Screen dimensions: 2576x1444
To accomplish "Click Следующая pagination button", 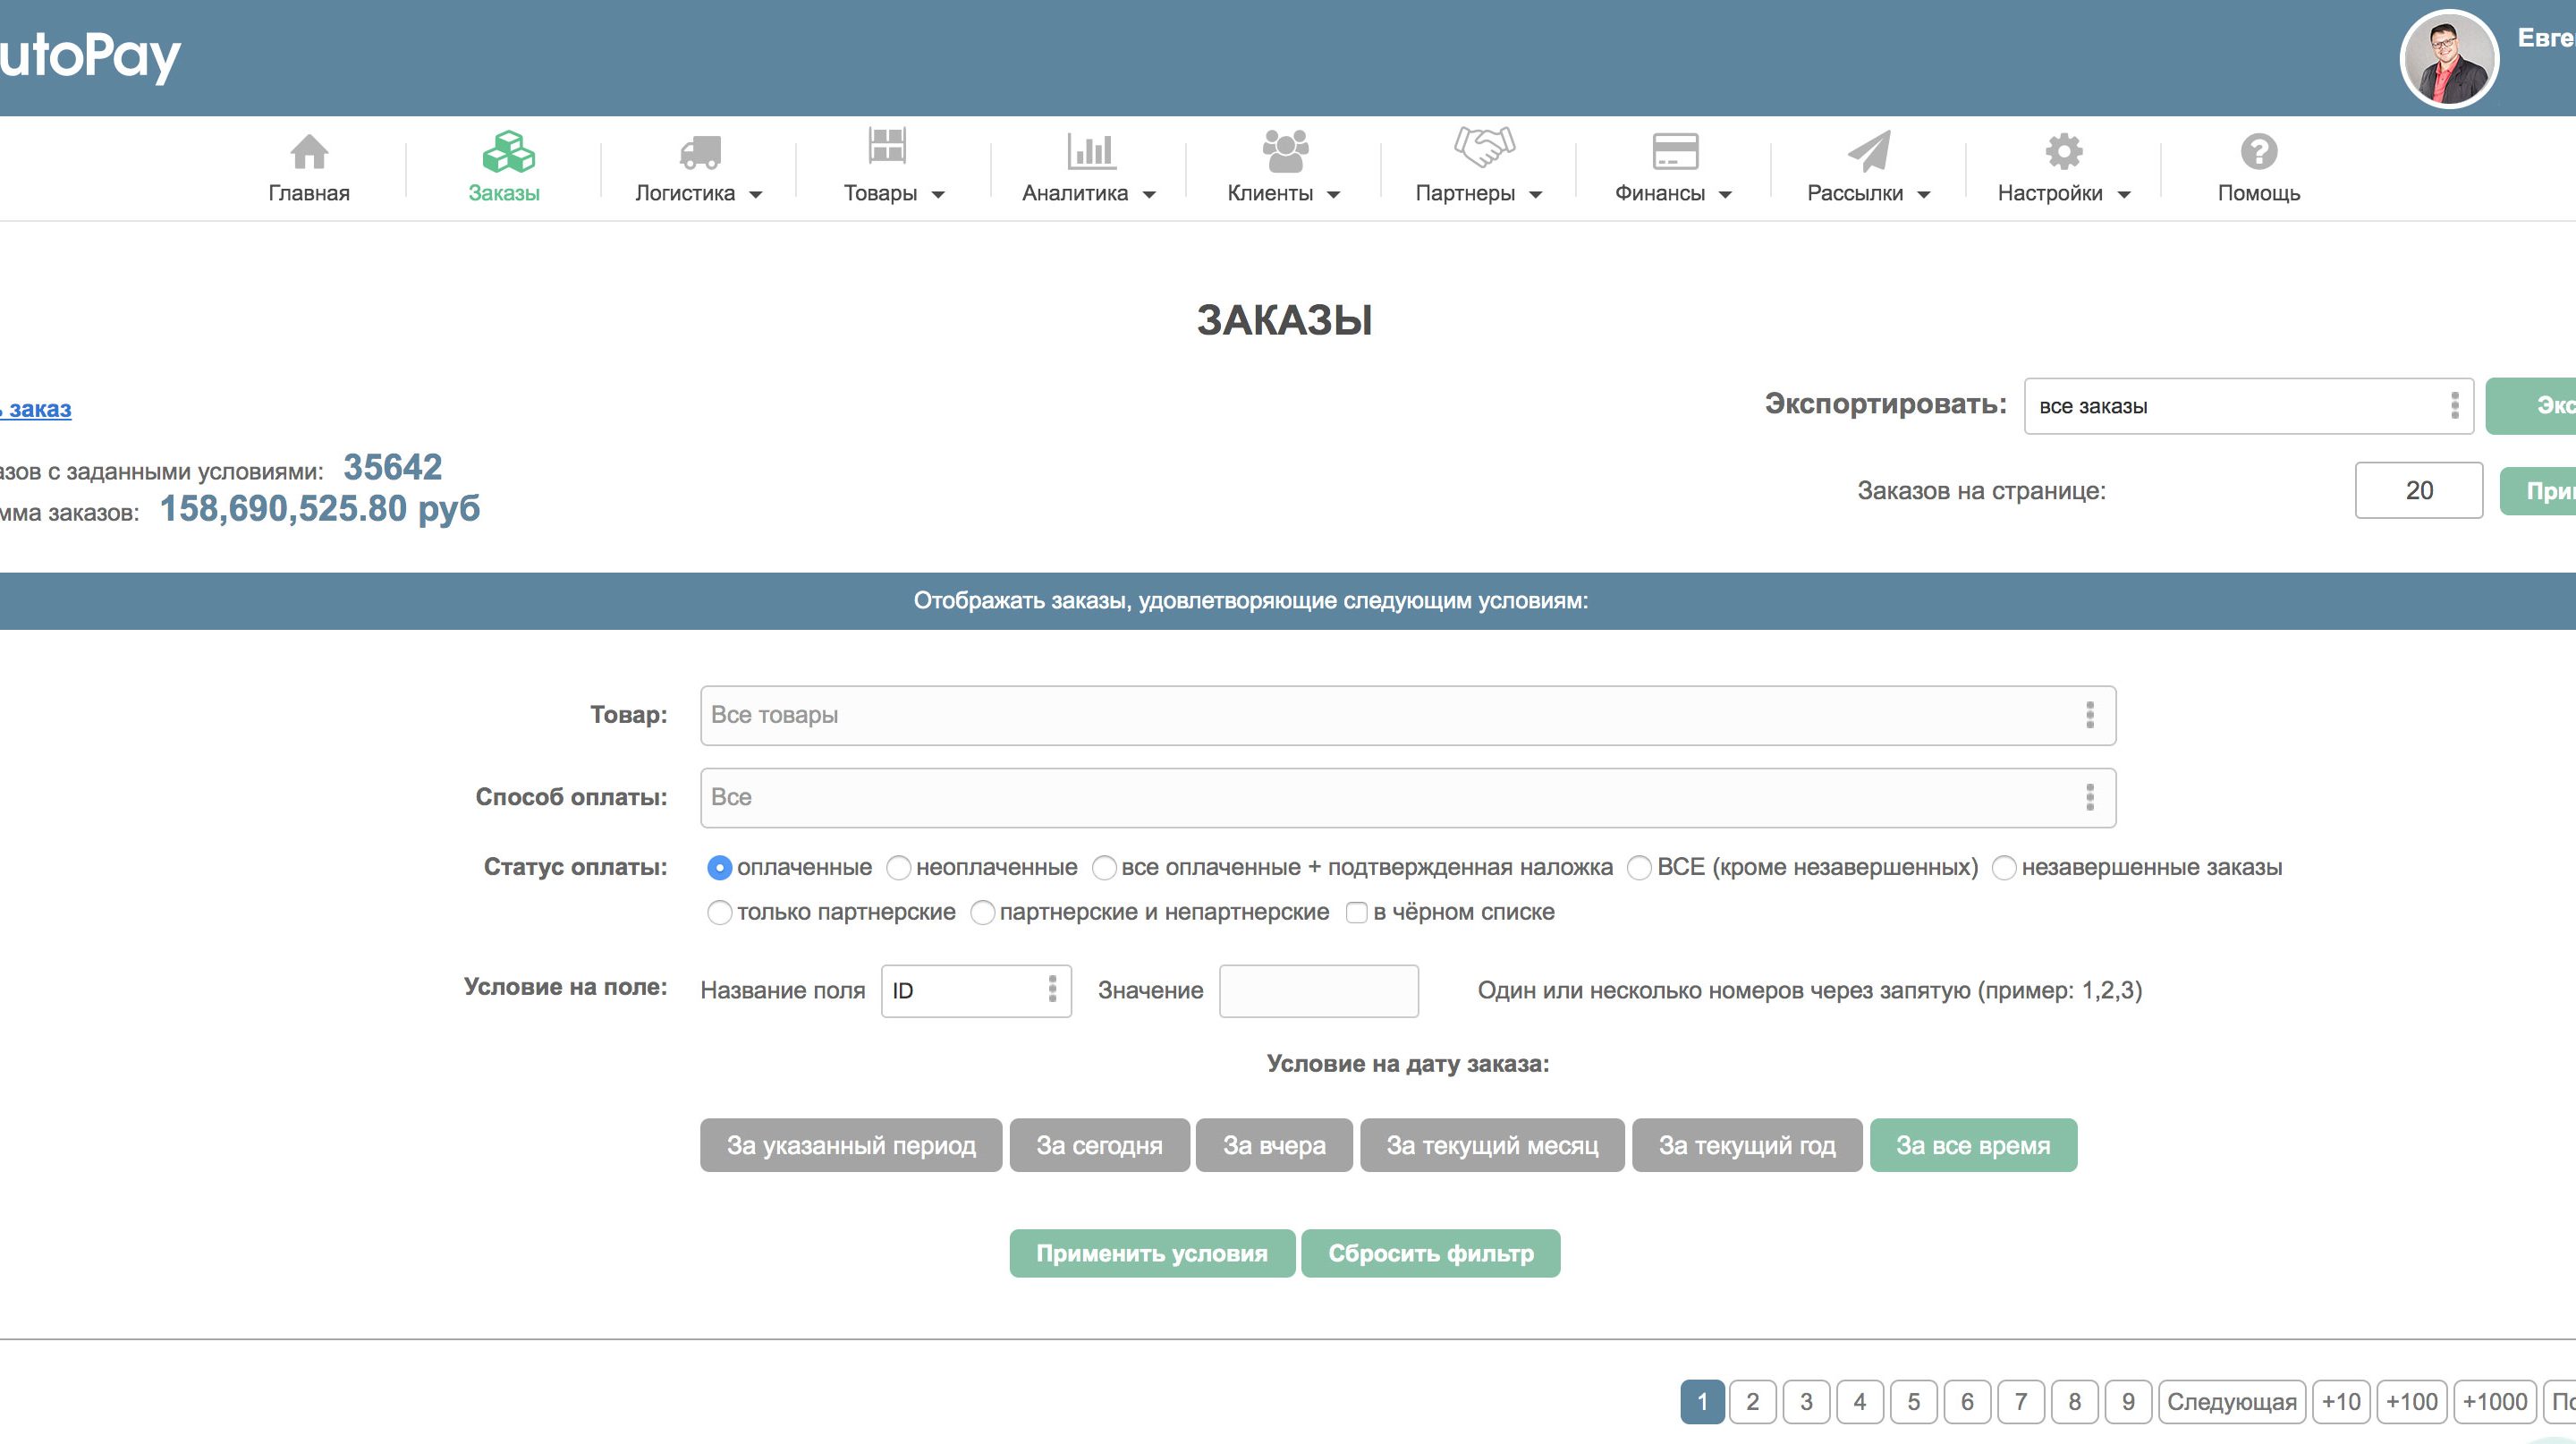I will [2232, 1402].
